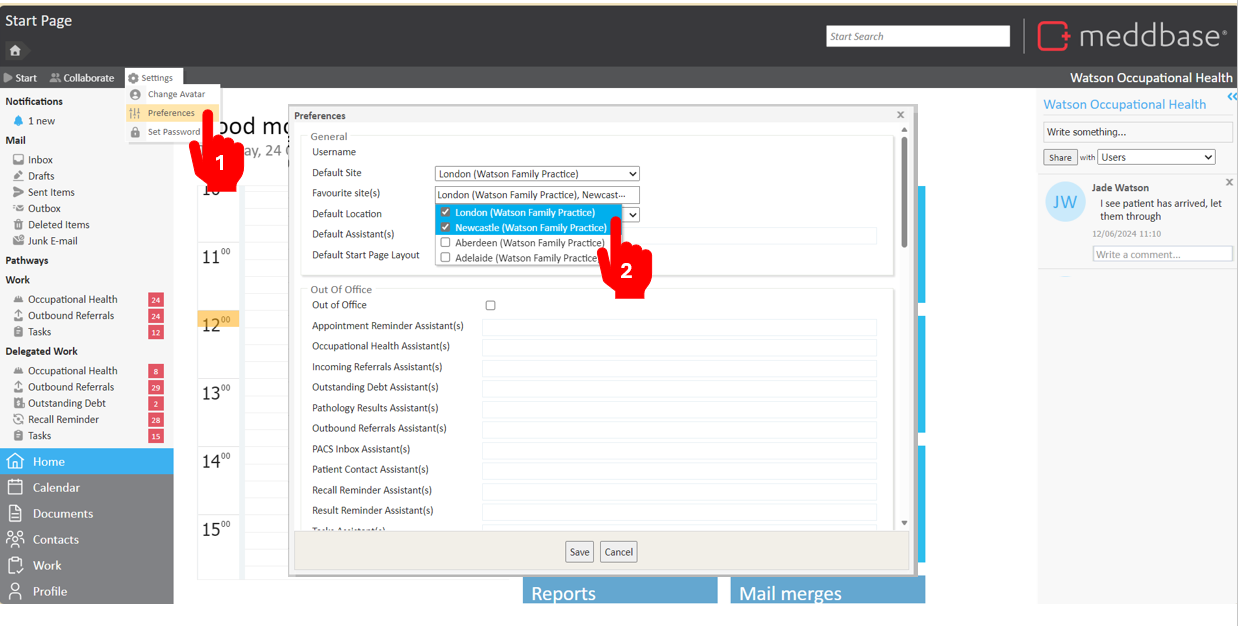
Task: Click the Junk E-mail folder icon
Action: pyautogui.click(x=18, y=241)
